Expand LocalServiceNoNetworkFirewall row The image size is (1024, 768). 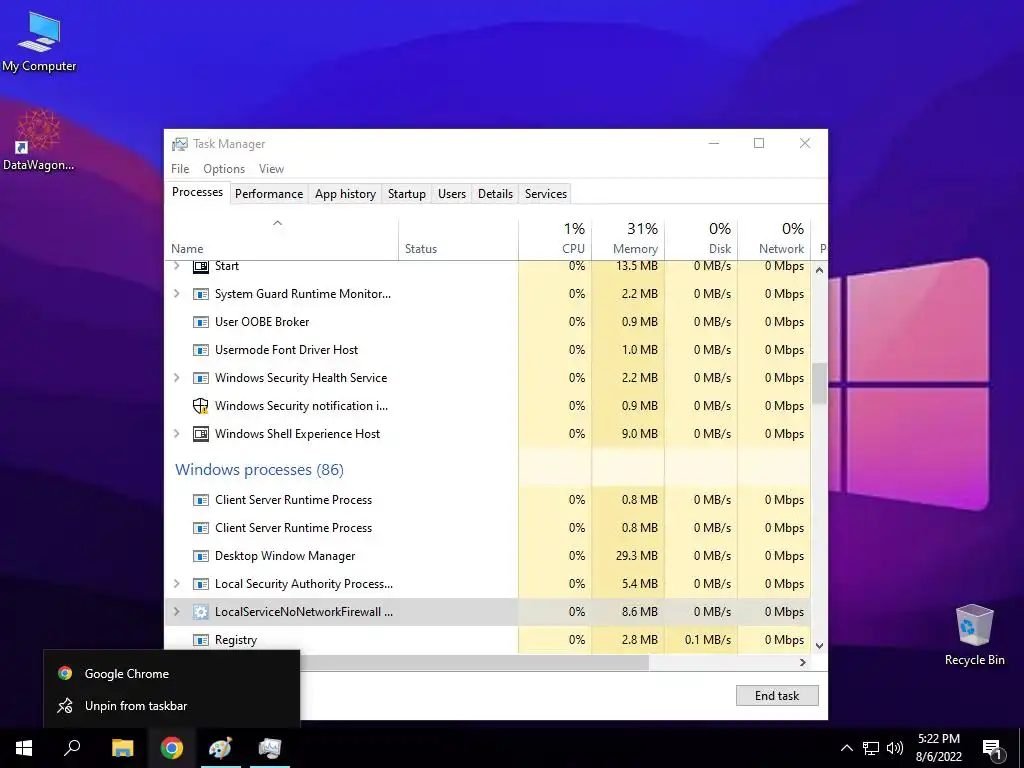click(176, 612)
